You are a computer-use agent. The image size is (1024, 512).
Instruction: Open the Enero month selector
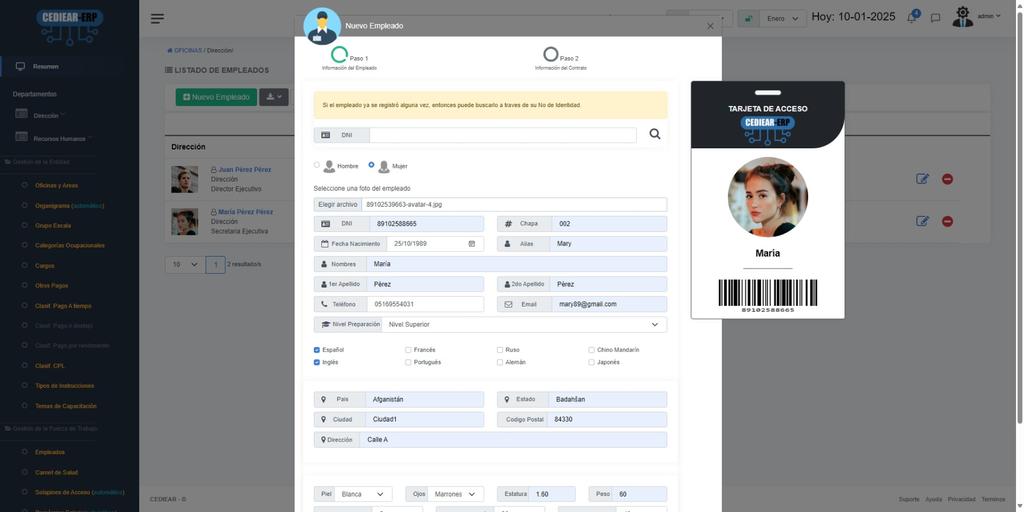coord(784,18)
